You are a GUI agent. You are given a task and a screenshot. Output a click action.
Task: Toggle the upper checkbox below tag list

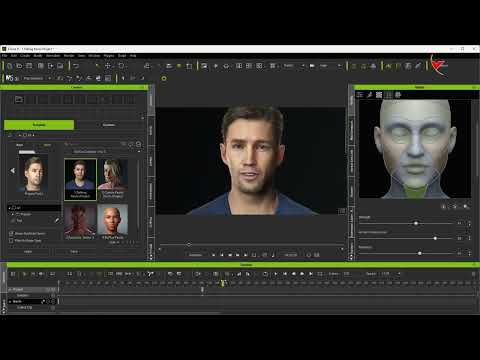click(x=11, y=233)
